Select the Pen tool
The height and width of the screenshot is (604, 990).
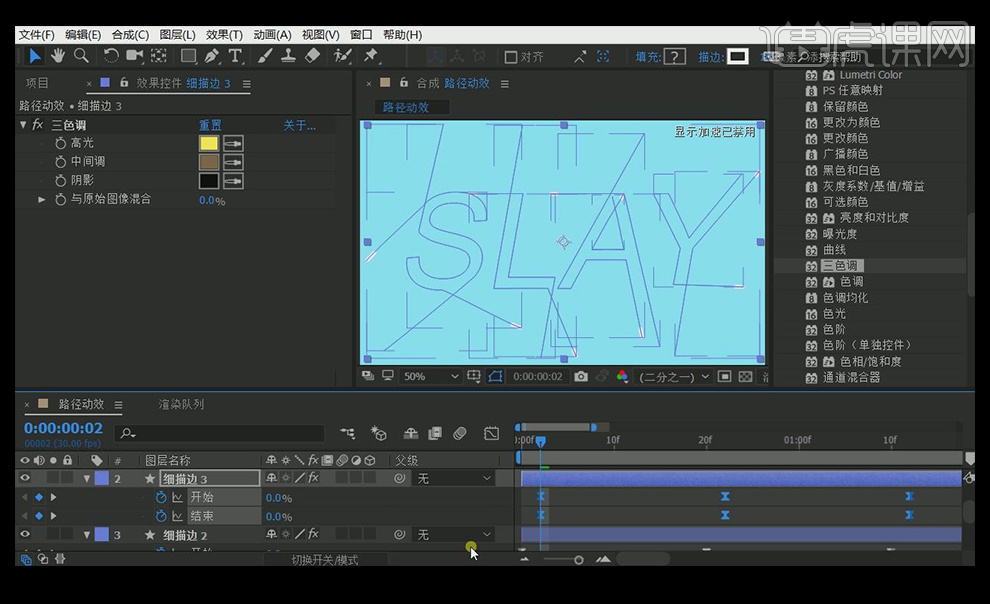click(213, 56)
